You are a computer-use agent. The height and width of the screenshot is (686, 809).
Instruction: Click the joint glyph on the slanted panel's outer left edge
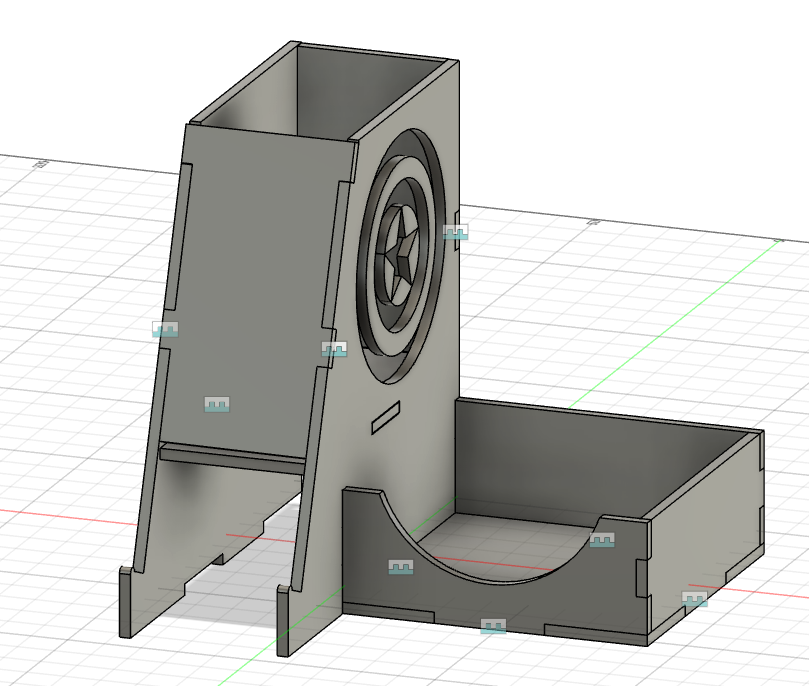pos(165,329)
